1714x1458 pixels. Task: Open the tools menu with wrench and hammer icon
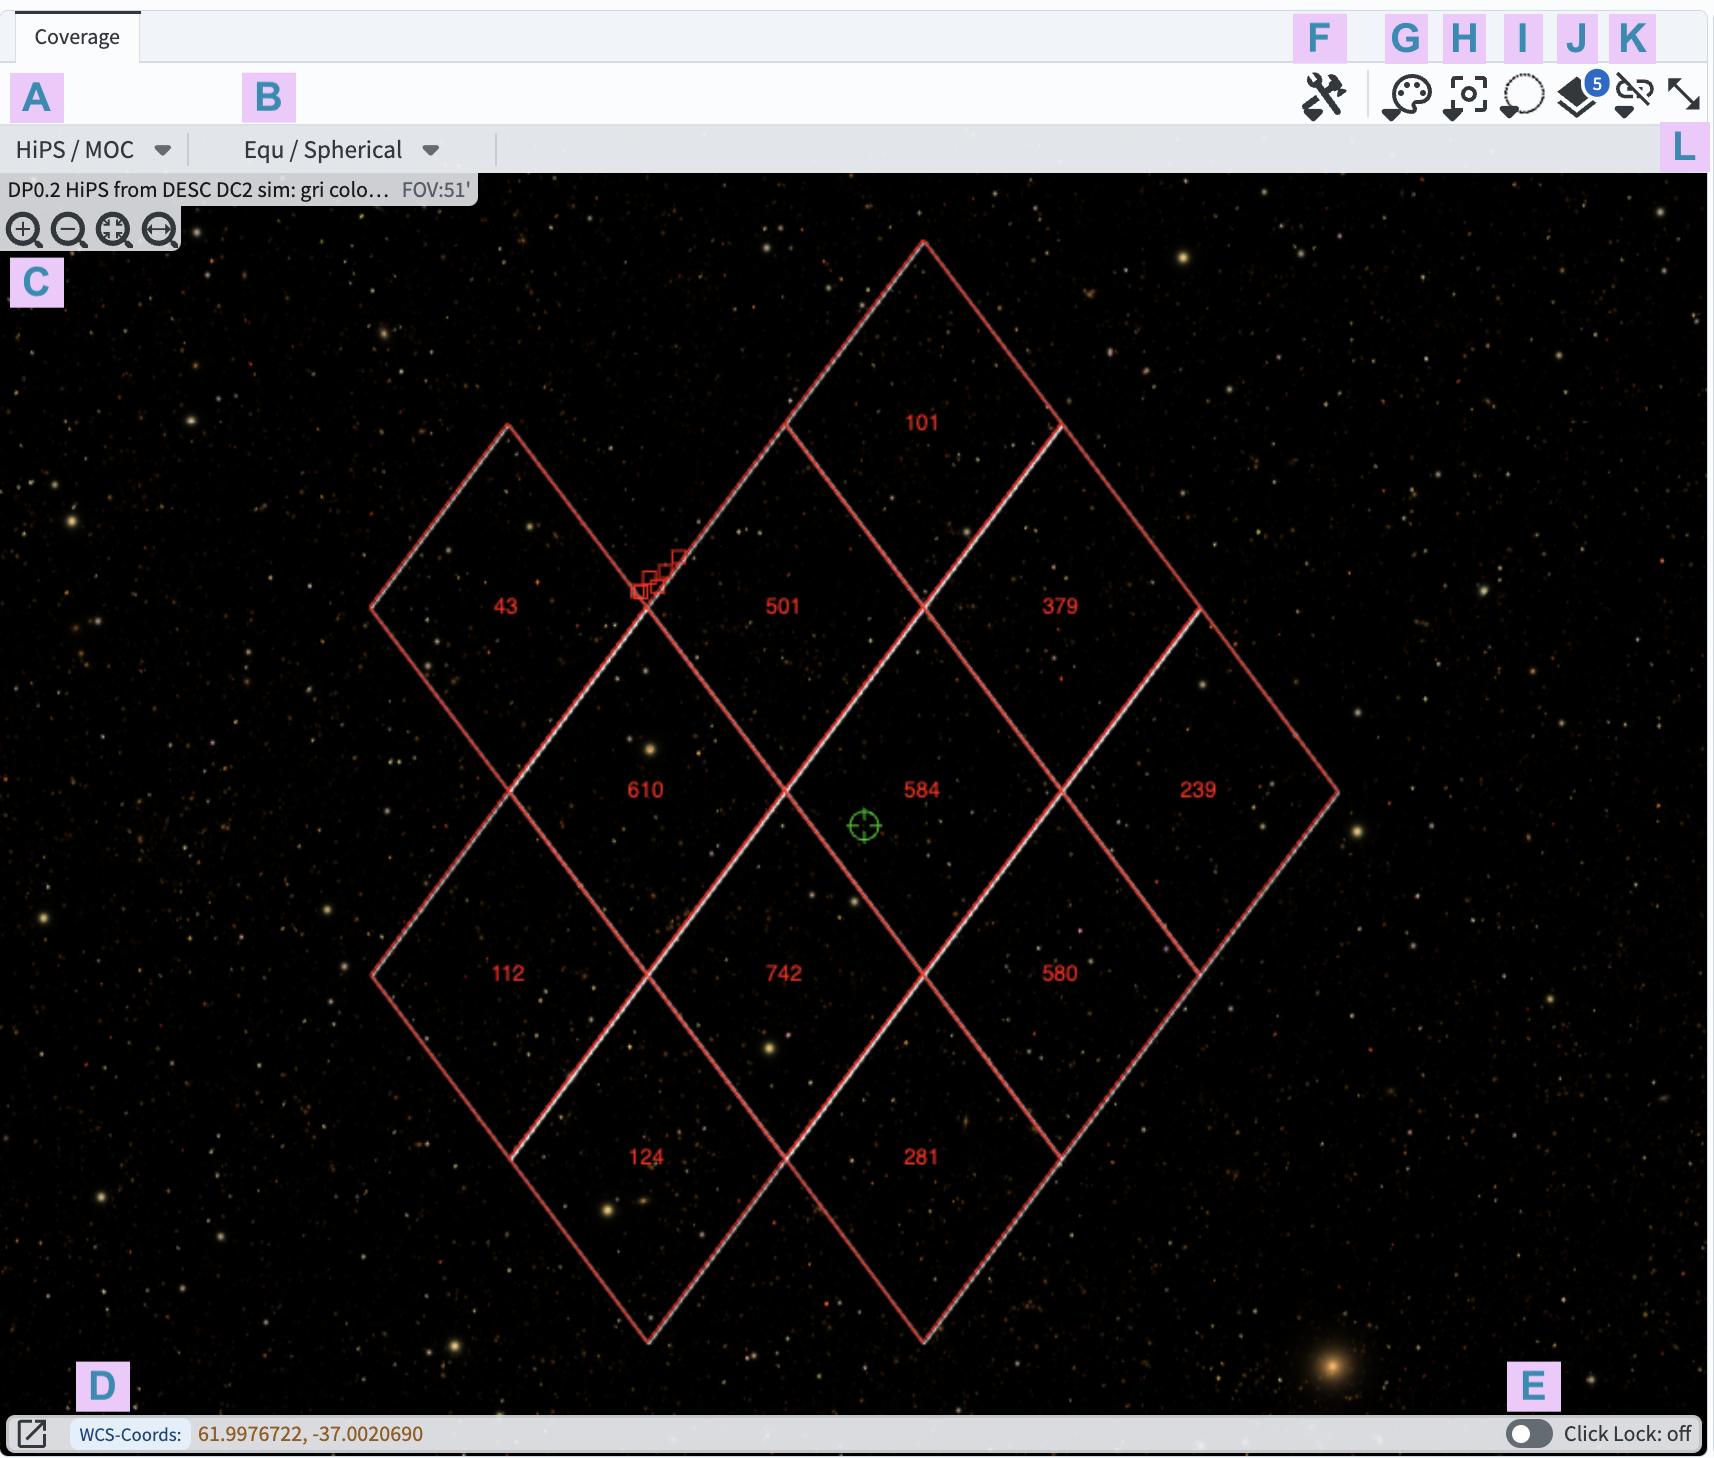pyautogui.click(x=1324, y=97)
